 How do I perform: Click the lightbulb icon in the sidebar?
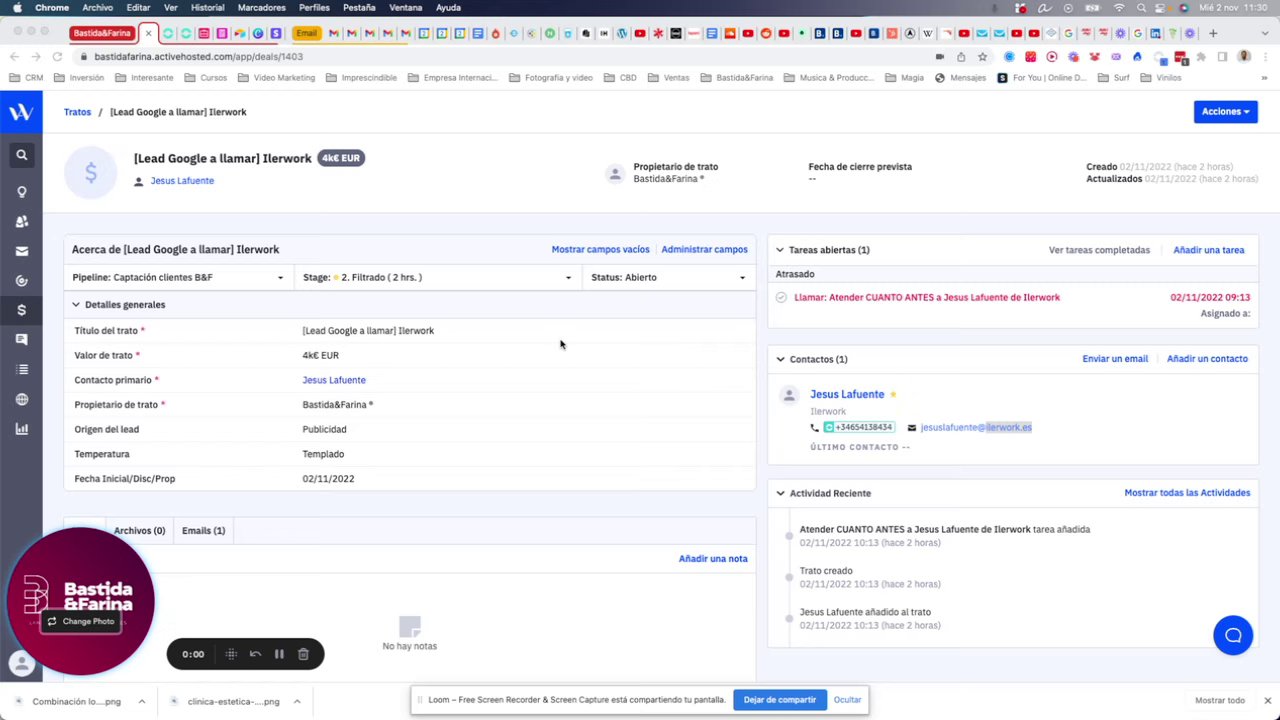tap(21, 192)
